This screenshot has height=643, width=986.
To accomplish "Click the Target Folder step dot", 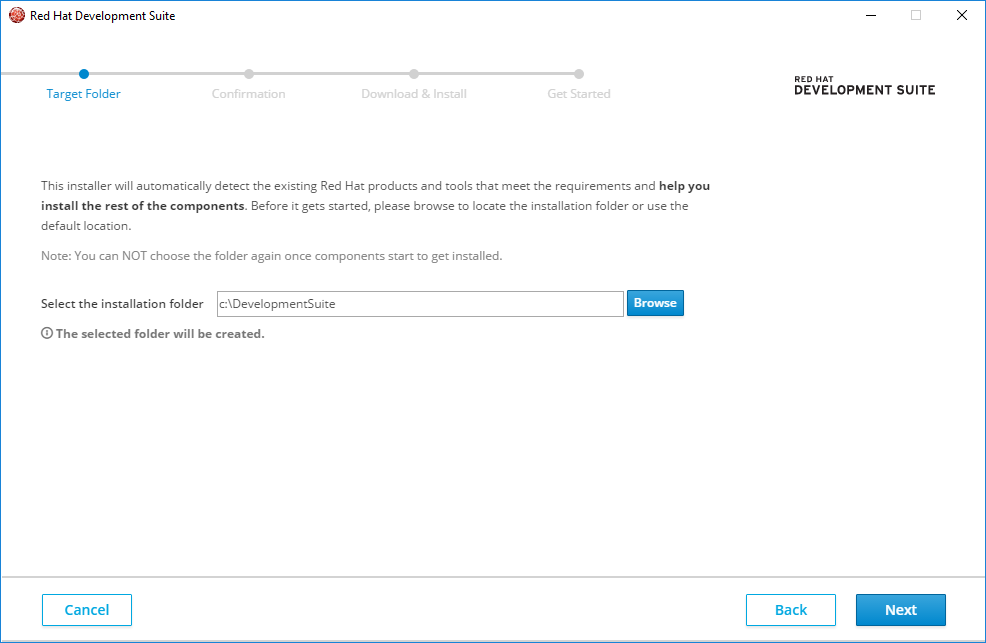I will [84, 73].
